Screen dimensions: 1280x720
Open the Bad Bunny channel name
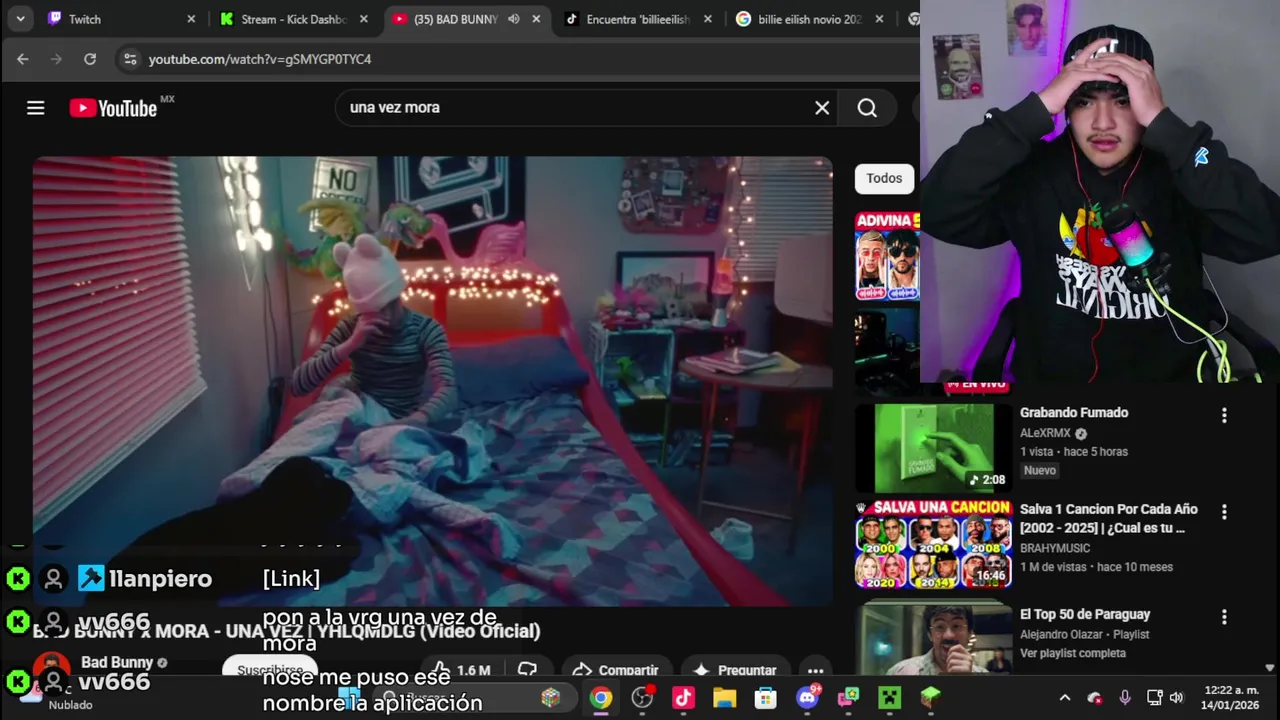coord(117,662)
